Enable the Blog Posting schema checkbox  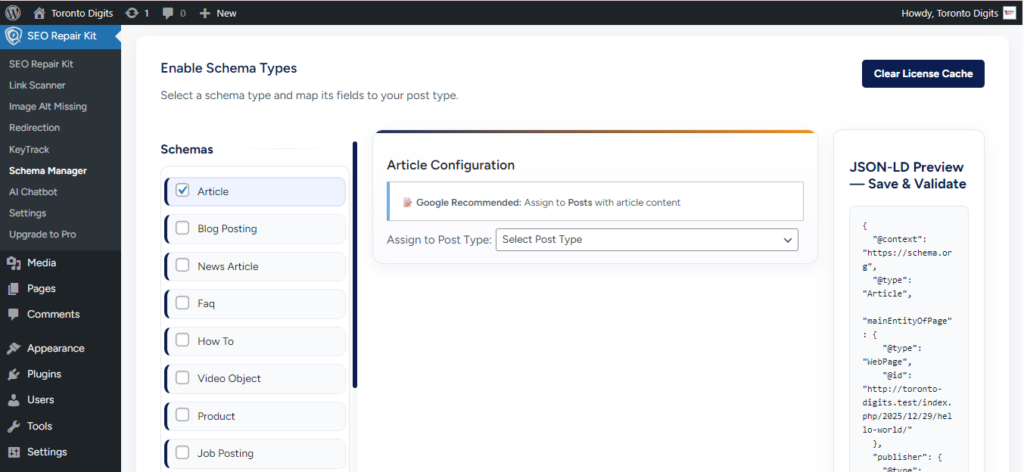pyautogui.click(x=182, y=228)
